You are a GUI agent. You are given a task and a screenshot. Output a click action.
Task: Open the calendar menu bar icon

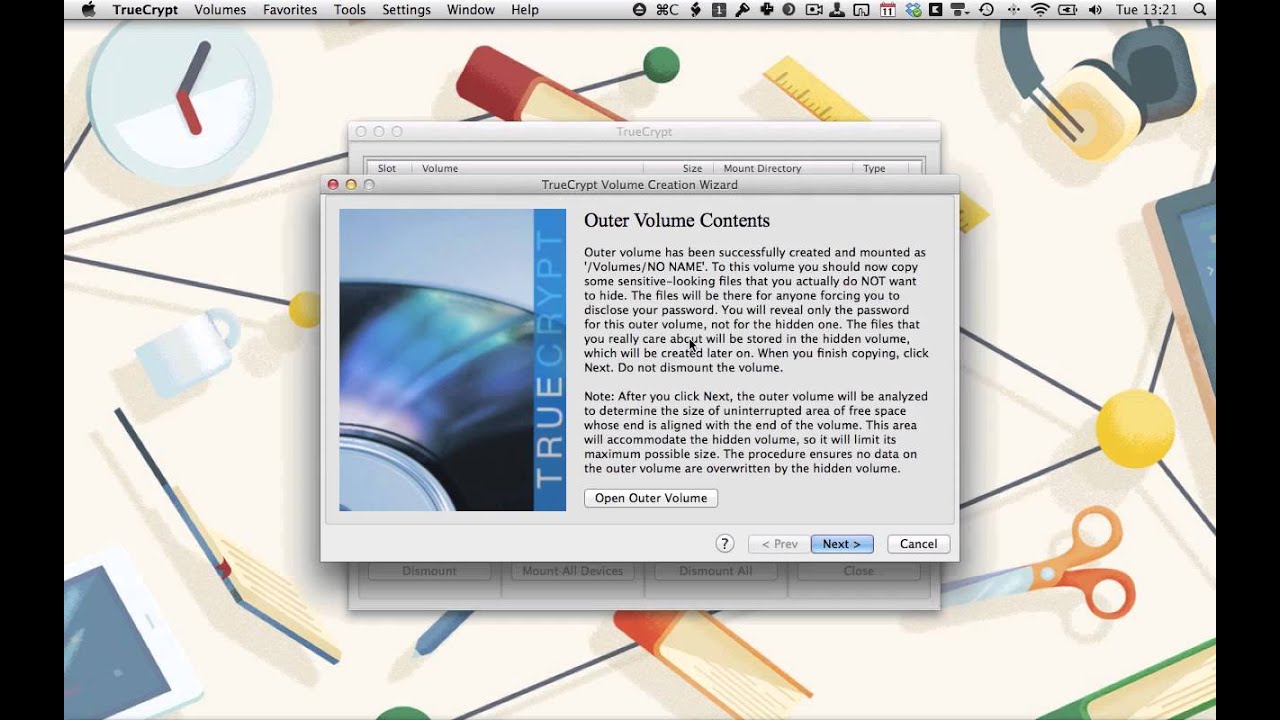888,10
